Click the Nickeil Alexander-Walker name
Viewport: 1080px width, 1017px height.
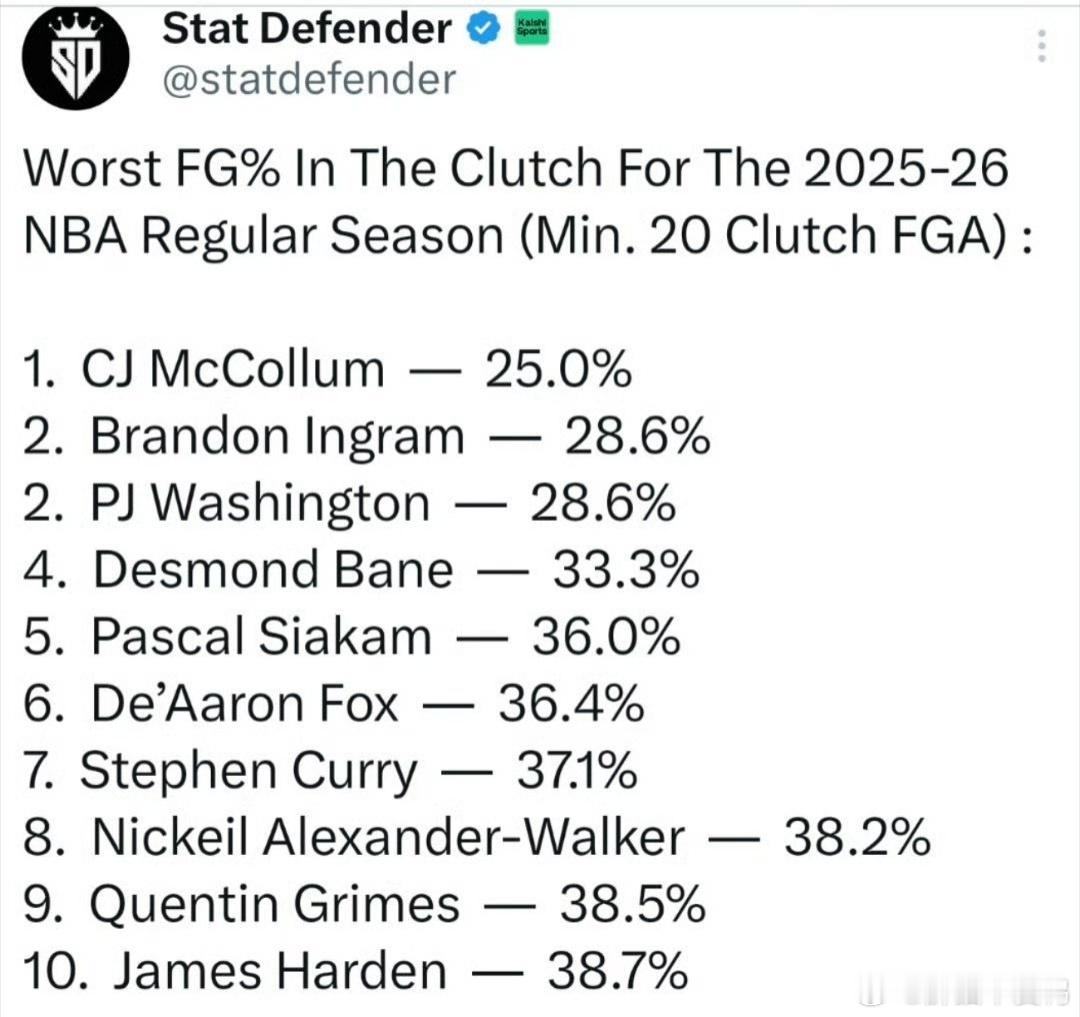pyautogui.click(x=388, y=838)
